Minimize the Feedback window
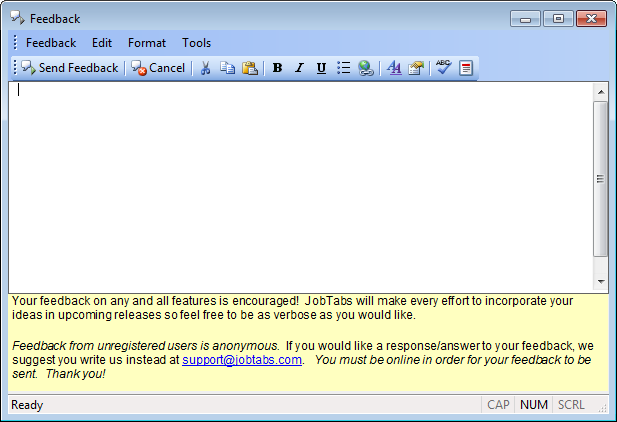The height and width of the screenshot is (422, 617). coord(525,19)
